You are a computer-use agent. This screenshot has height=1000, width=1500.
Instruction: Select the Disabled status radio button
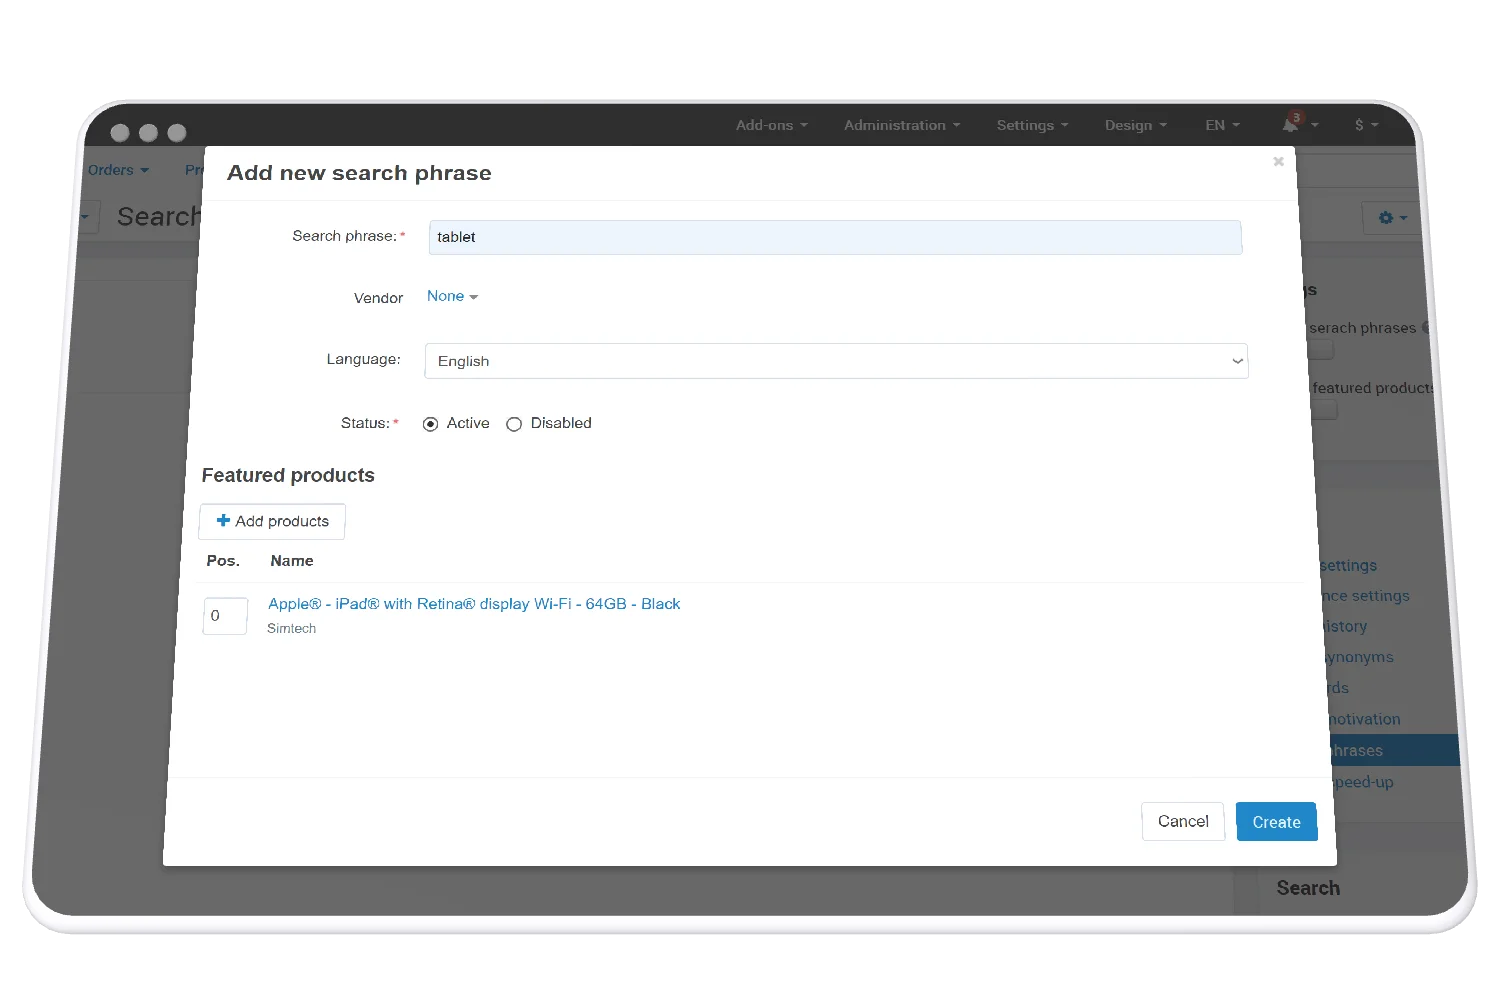[514, 424]
